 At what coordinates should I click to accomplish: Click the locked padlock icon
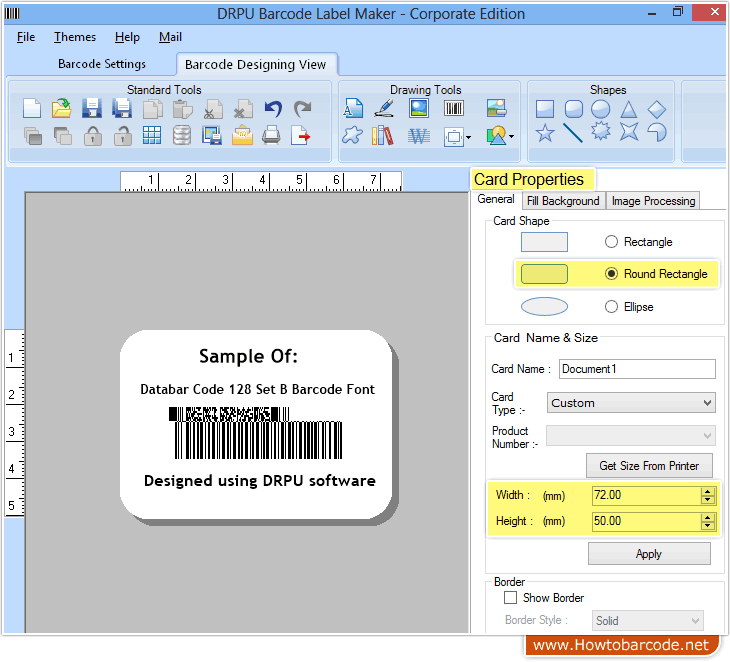93,136
